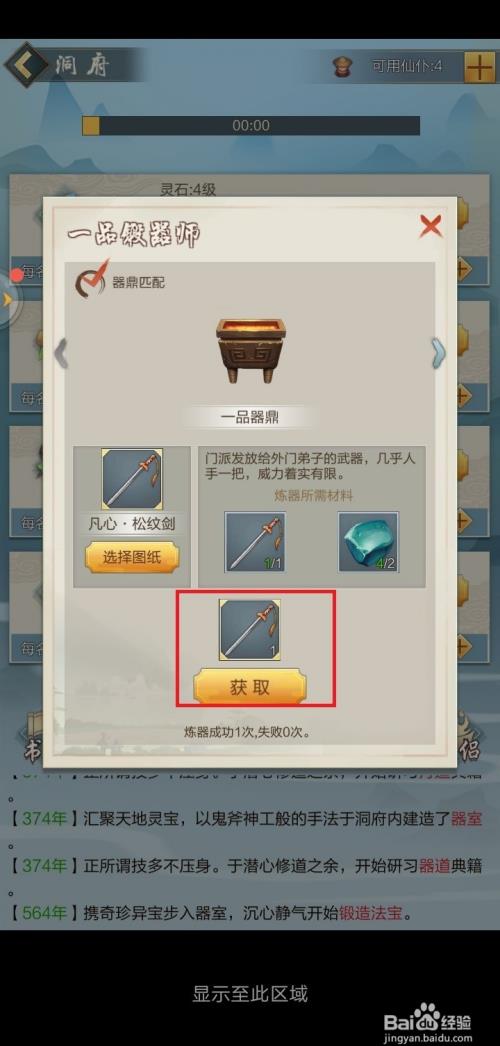This screenshot has width=500, height=1046.
Task: Switch to the previous cauldron with the left arrow
Action: pos(61,353)
